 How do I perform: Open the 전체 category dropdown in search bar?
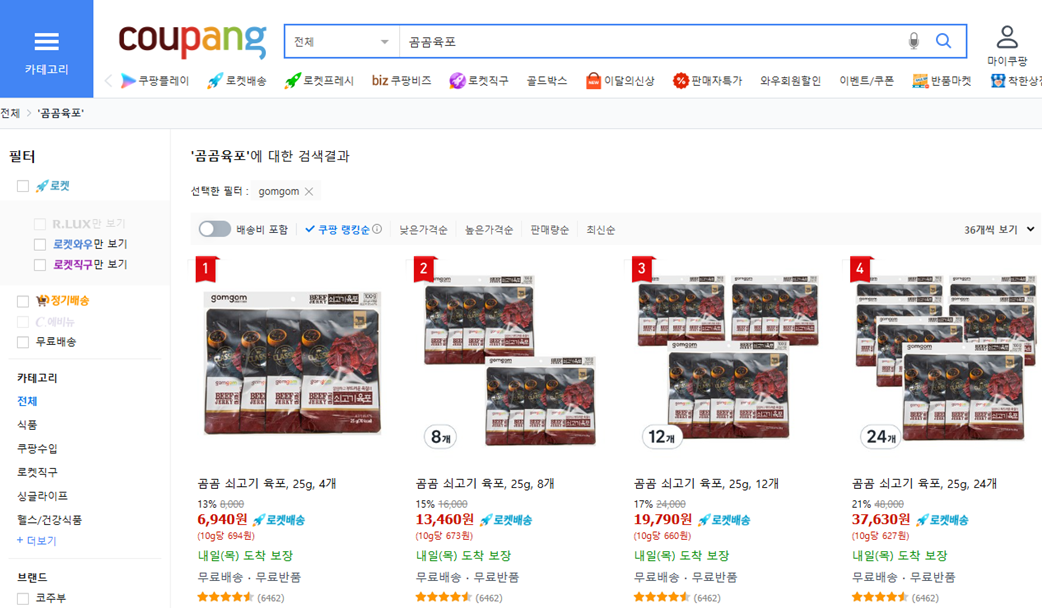pyautogui.click(x=340, y=41)
